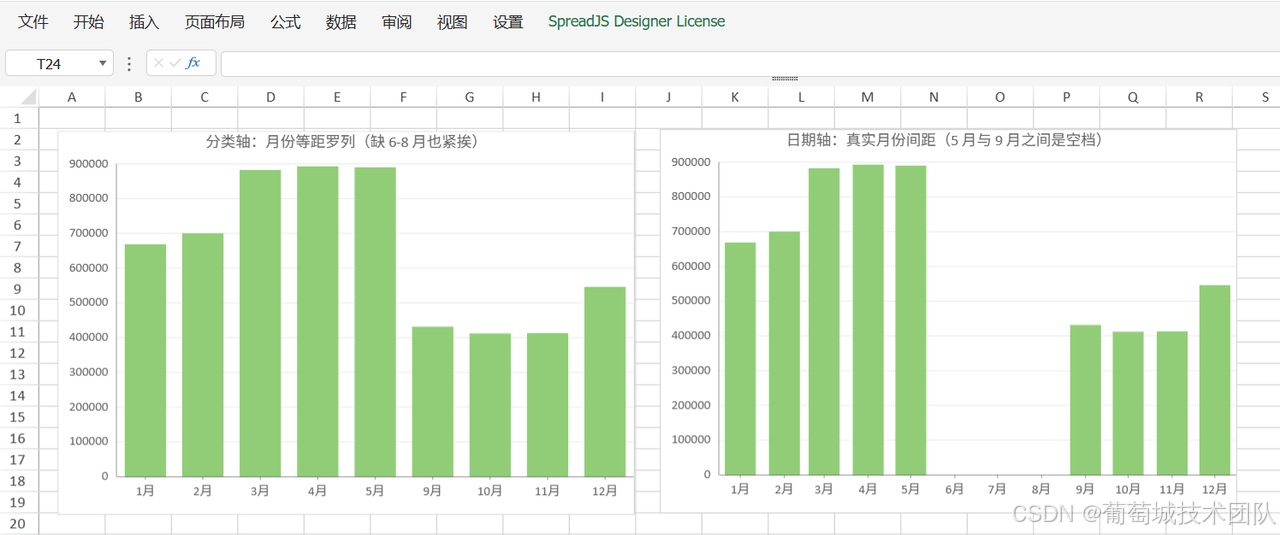Image resolution: width=1280 pixels, height=535 pixels.
Task: Click the cancel X formula icon
Action: pos(159,63)
